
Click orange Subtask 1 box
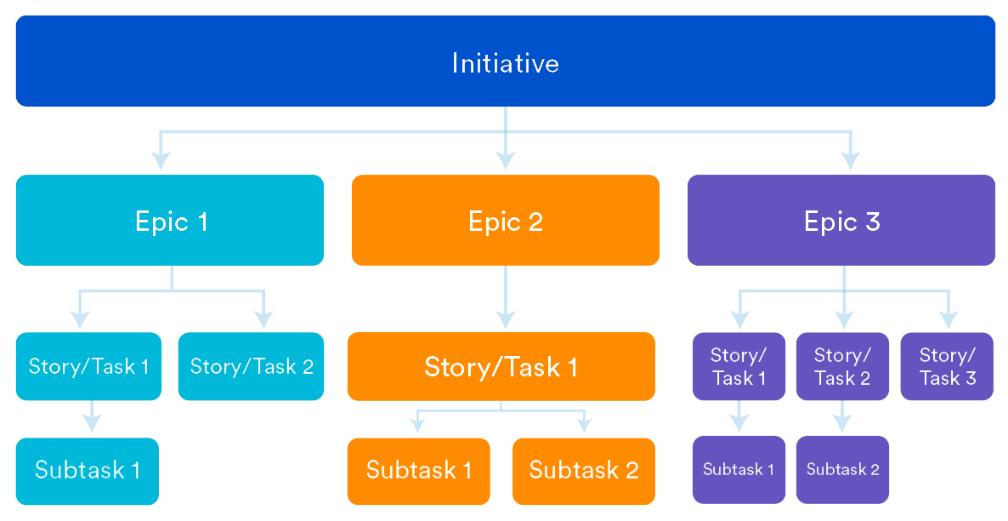(x=418, y=471)
